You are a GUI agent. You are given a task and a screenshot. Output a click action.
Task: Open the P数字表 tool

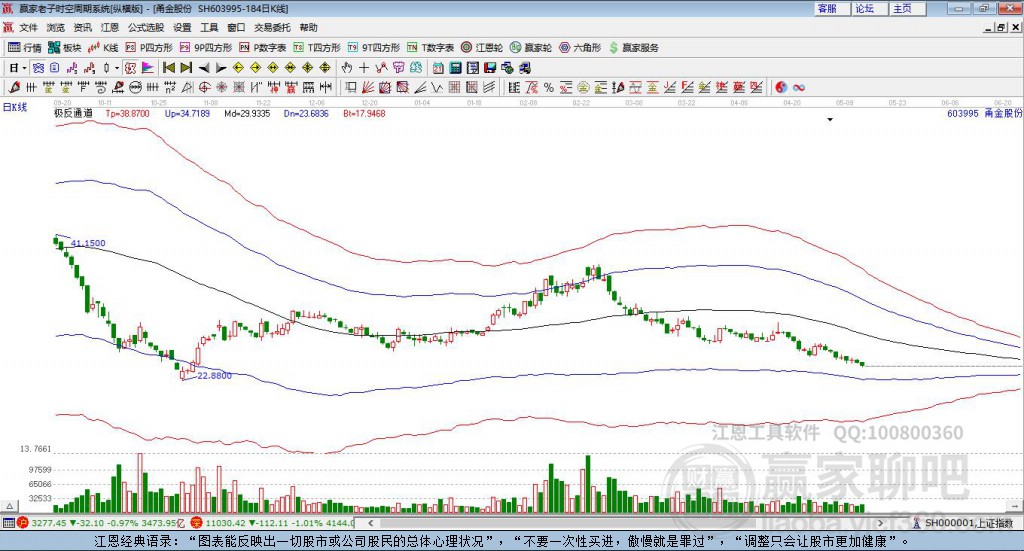coord(263,48)
